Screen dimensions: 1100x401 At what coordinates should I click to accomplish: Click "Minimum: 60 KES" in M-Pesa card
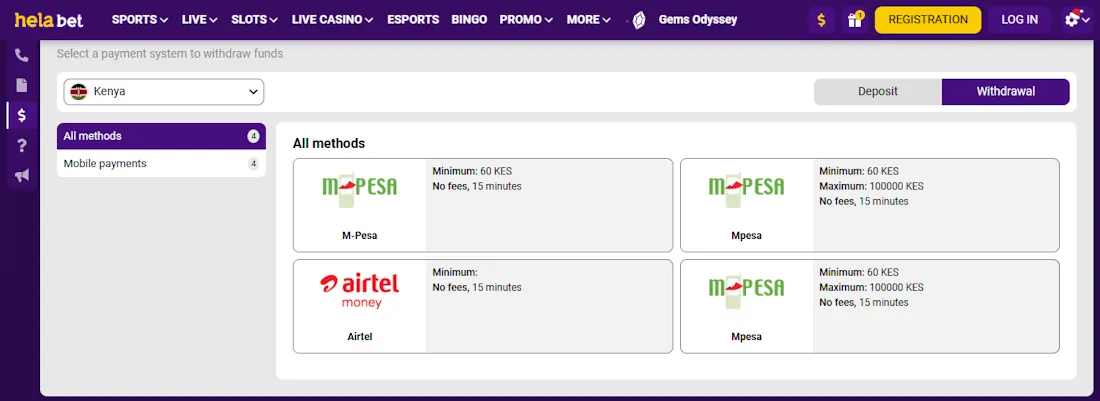pos(472,171)
